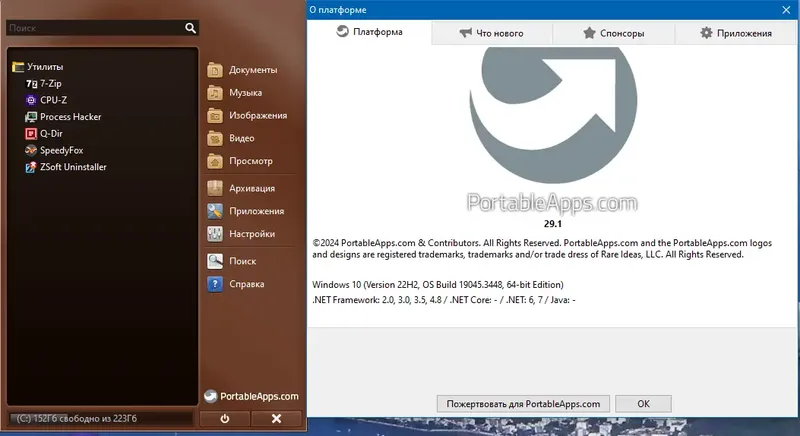
Task: Click the Настройки menu label
Action: [x=252, y=234]
